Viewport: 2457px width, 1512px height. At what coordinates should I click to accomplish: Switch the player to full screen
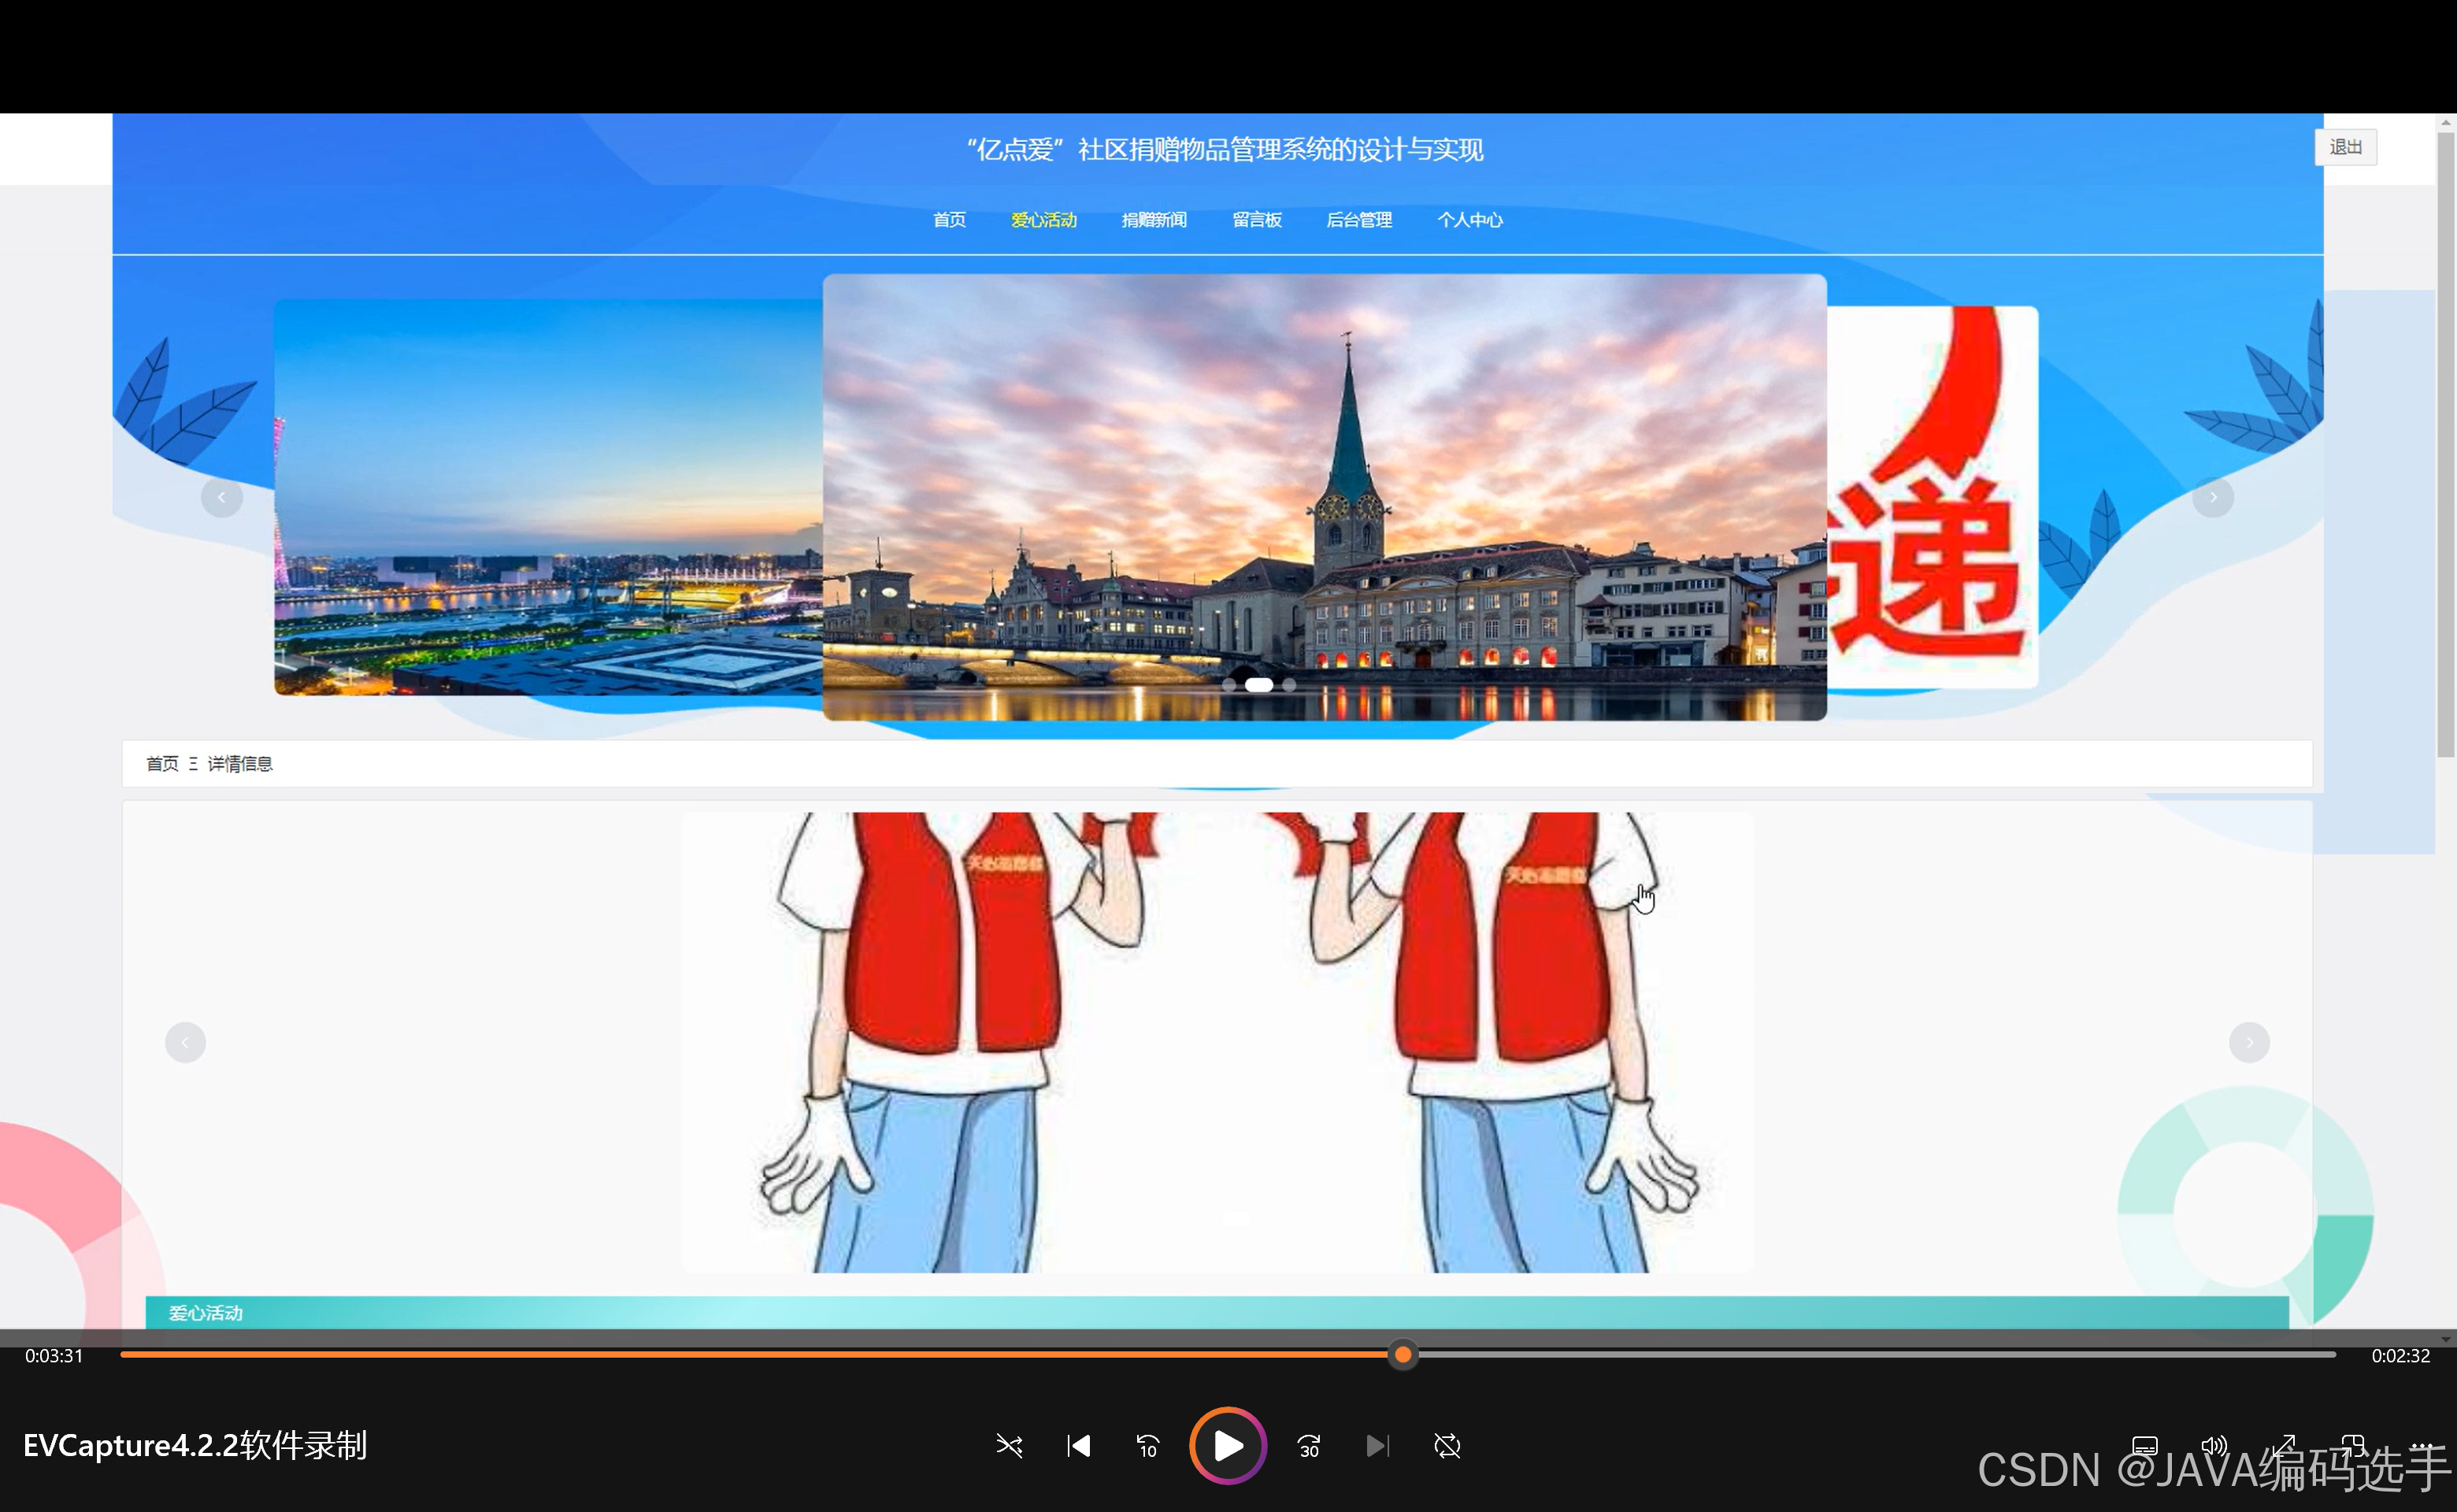click(x=2284, y=1446)
